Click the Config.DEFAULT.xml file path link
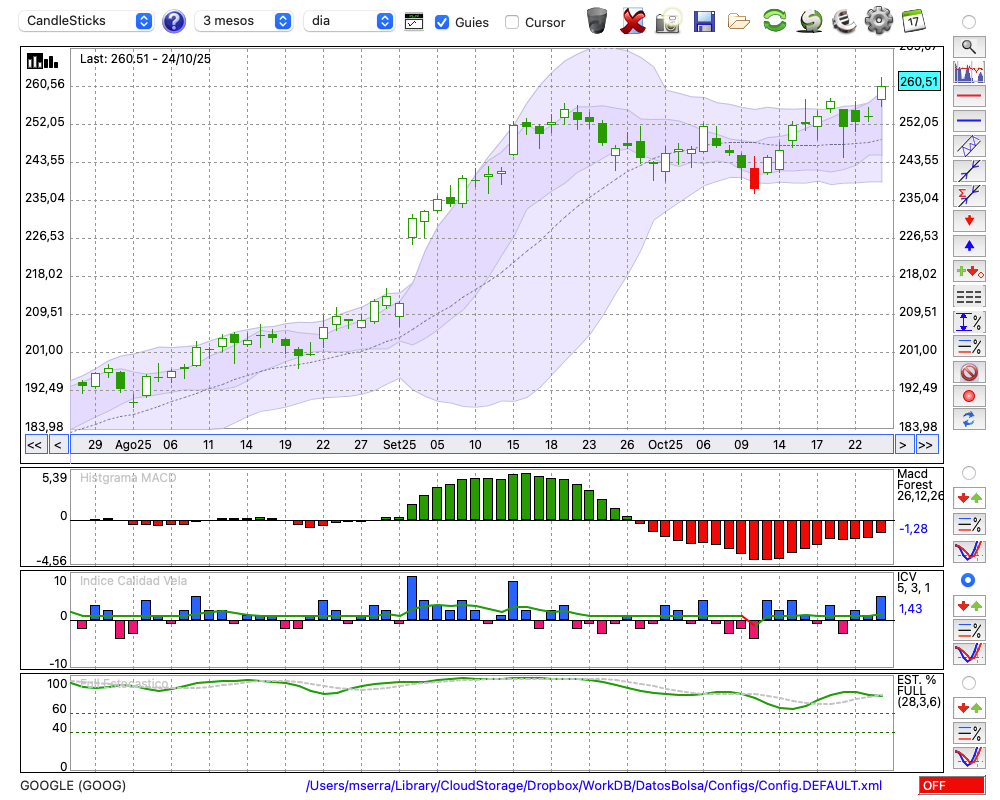The image size is (1000, 800). coord(594,786)
